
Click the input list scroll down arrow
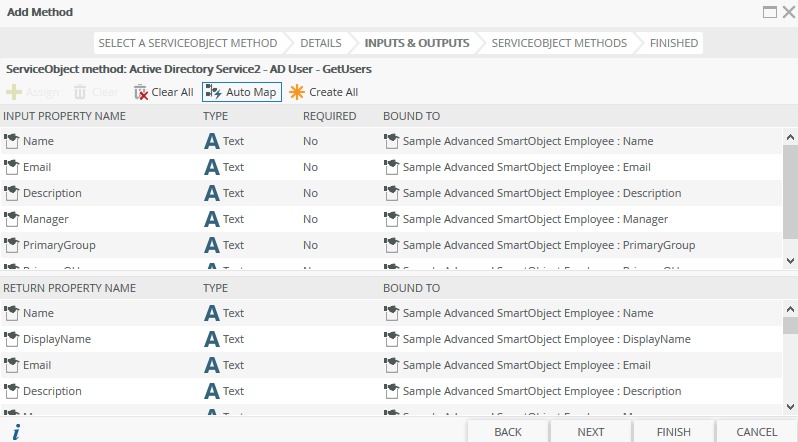pos(790,261)
